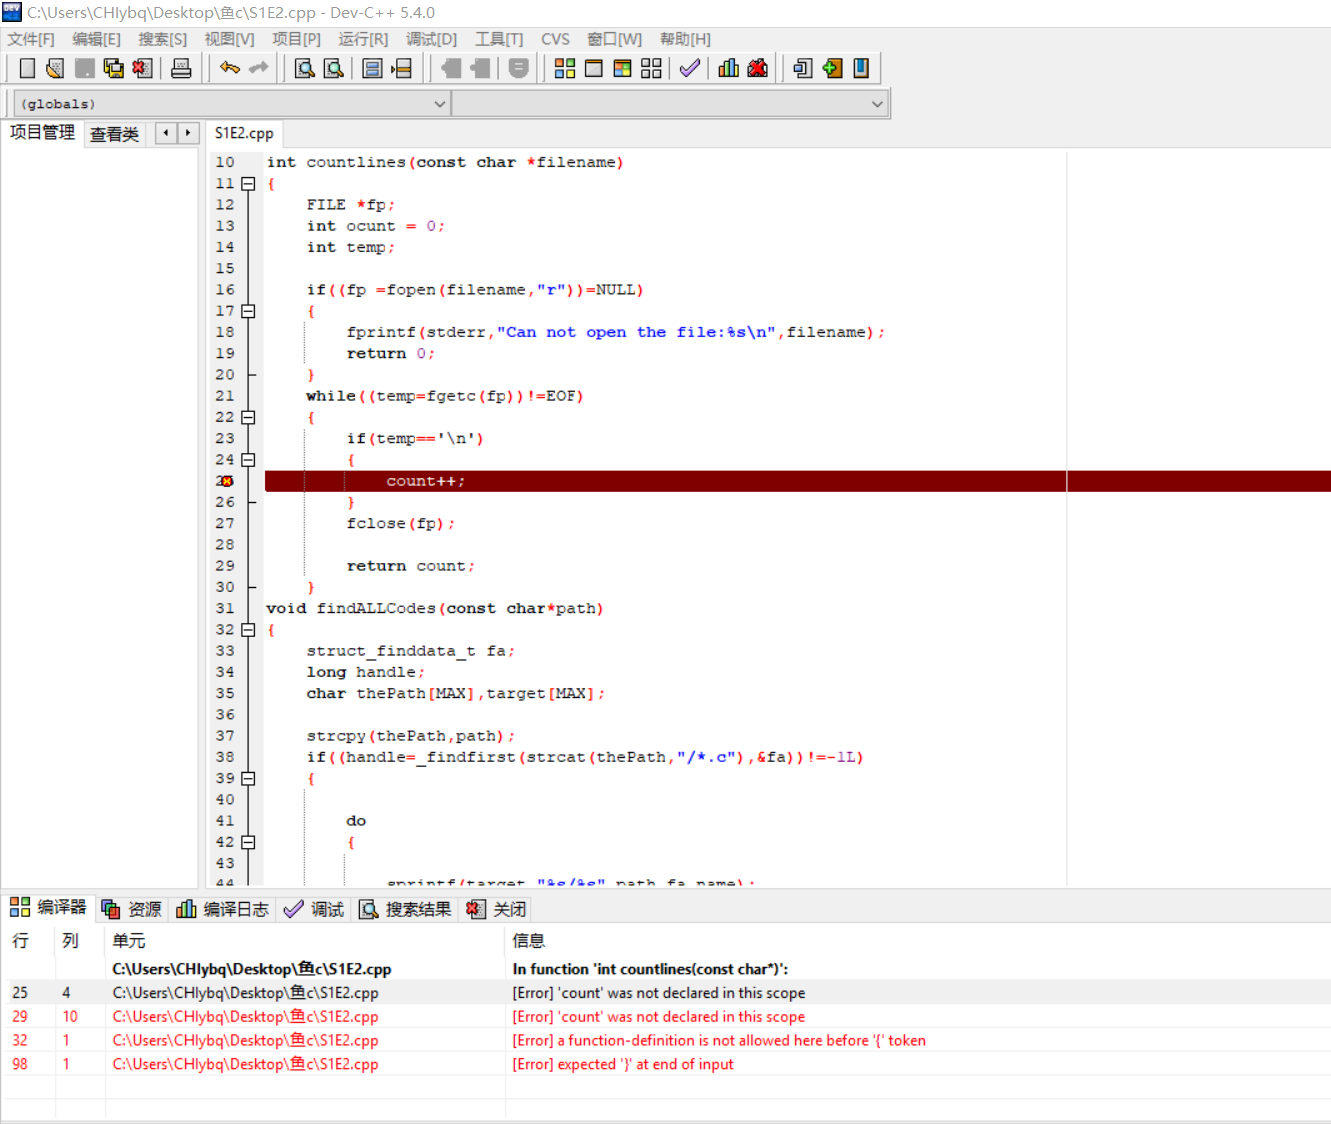Screen dimensions: 1331x1124
Task: Click the Profile analysis chart icon
Action: coord(728,68)
